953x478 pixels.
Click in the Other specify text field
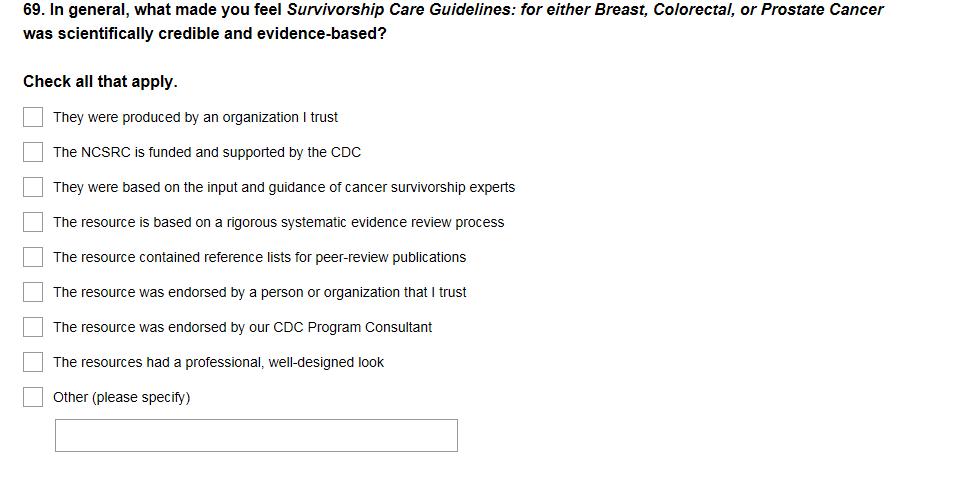tap(256, 436)
